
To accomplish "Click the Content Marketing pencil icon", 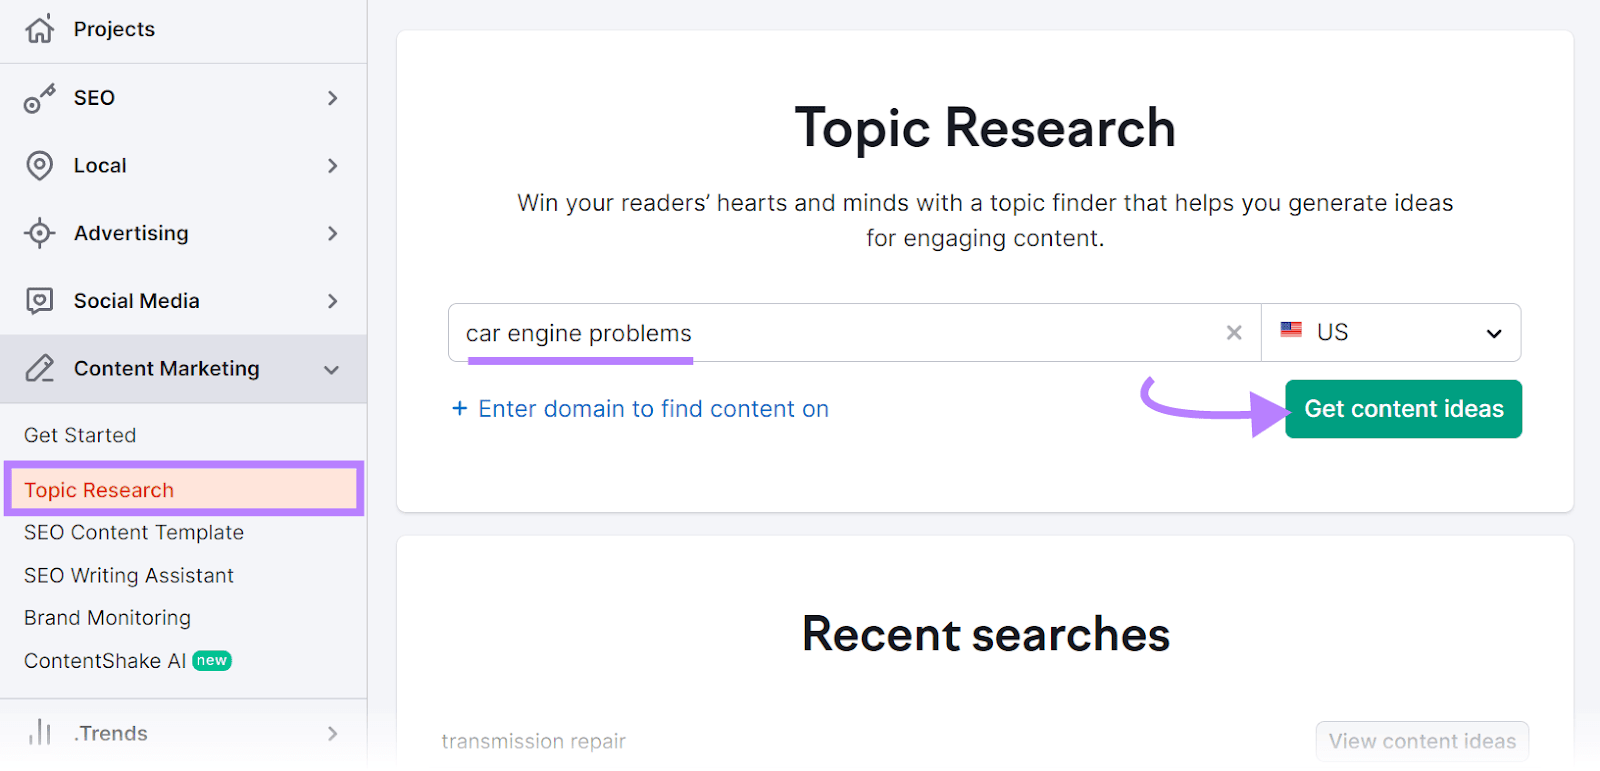I will [x=40, y=369].
